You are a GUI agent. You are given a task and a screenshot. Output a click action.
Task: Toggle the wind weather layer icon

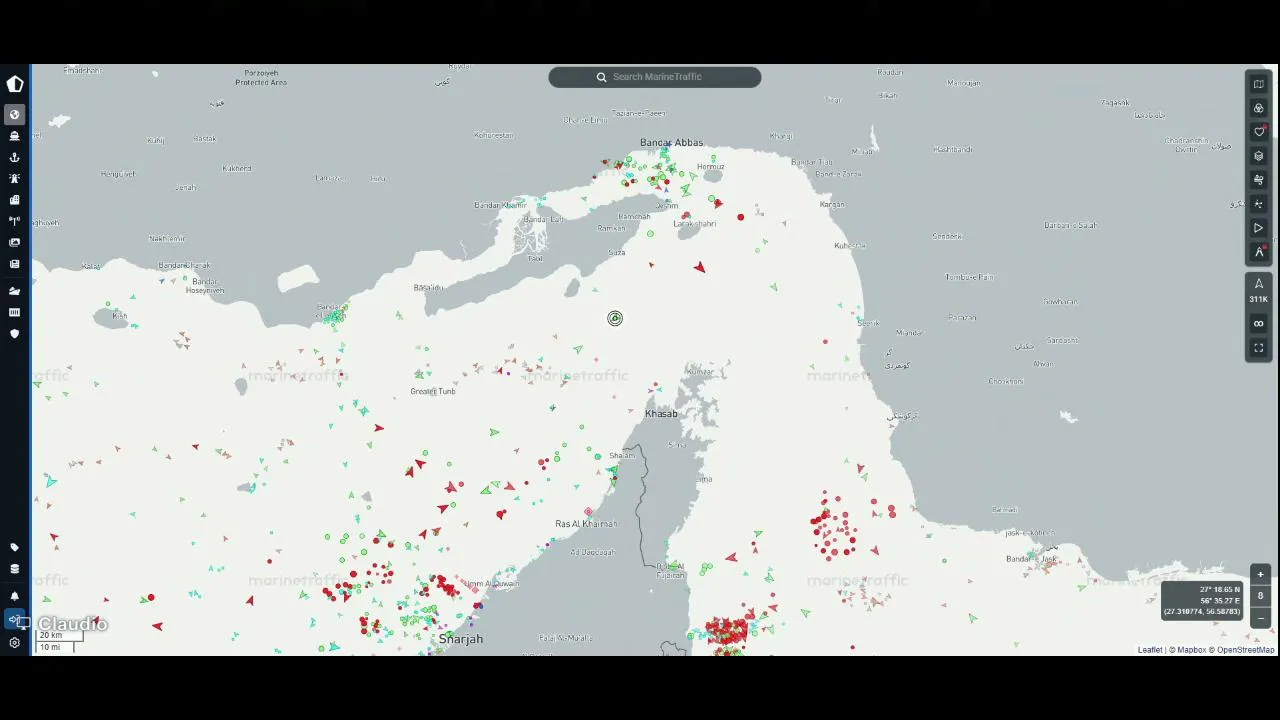pyautogui.click(x=1259, y=180)
